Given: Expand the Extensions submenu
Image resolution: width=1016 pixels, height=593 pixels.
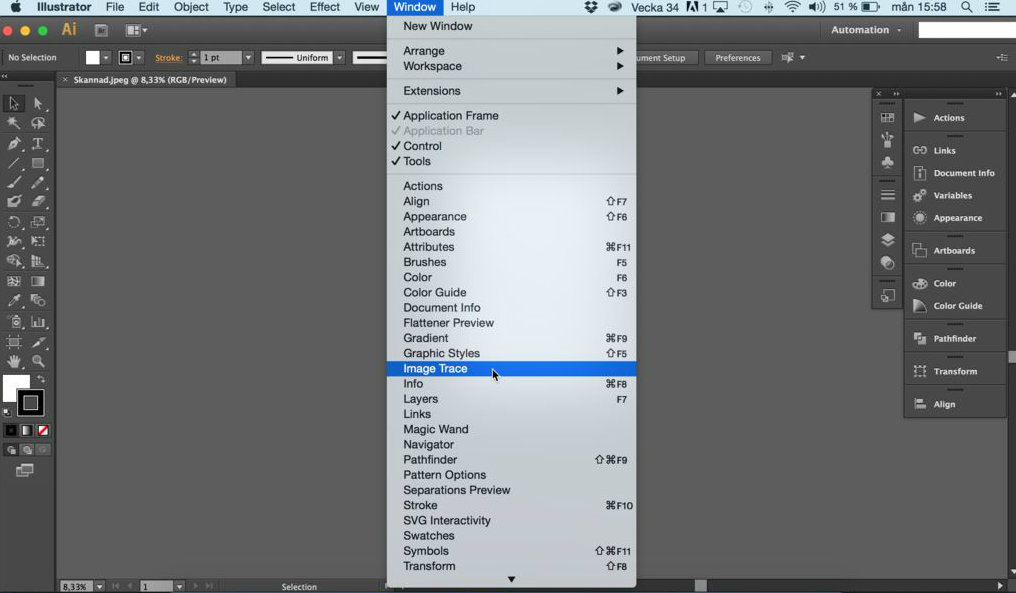Looking at the screenshot, I should [x=511, y=91].
